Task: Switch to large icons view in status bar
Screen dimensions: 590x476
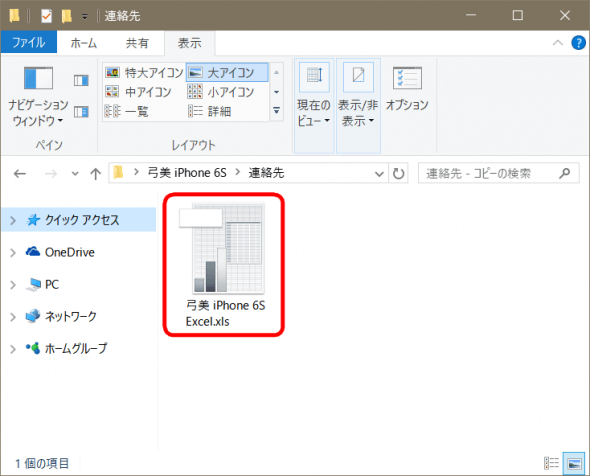Action: pos(574,463)
